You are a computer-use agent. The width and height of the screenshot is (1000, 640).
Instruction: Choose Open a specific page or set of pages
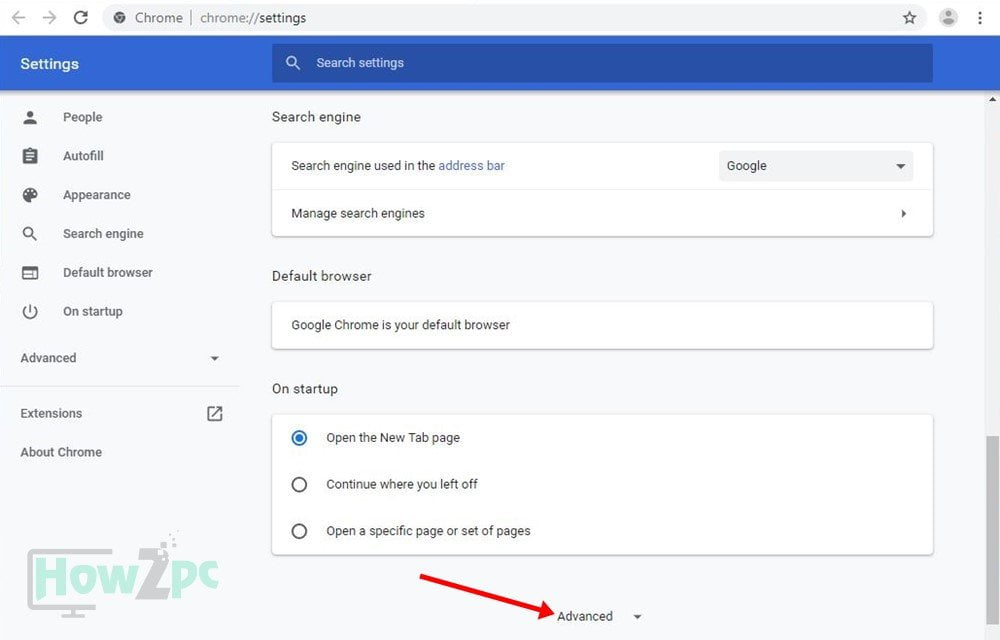coord(299,531)
